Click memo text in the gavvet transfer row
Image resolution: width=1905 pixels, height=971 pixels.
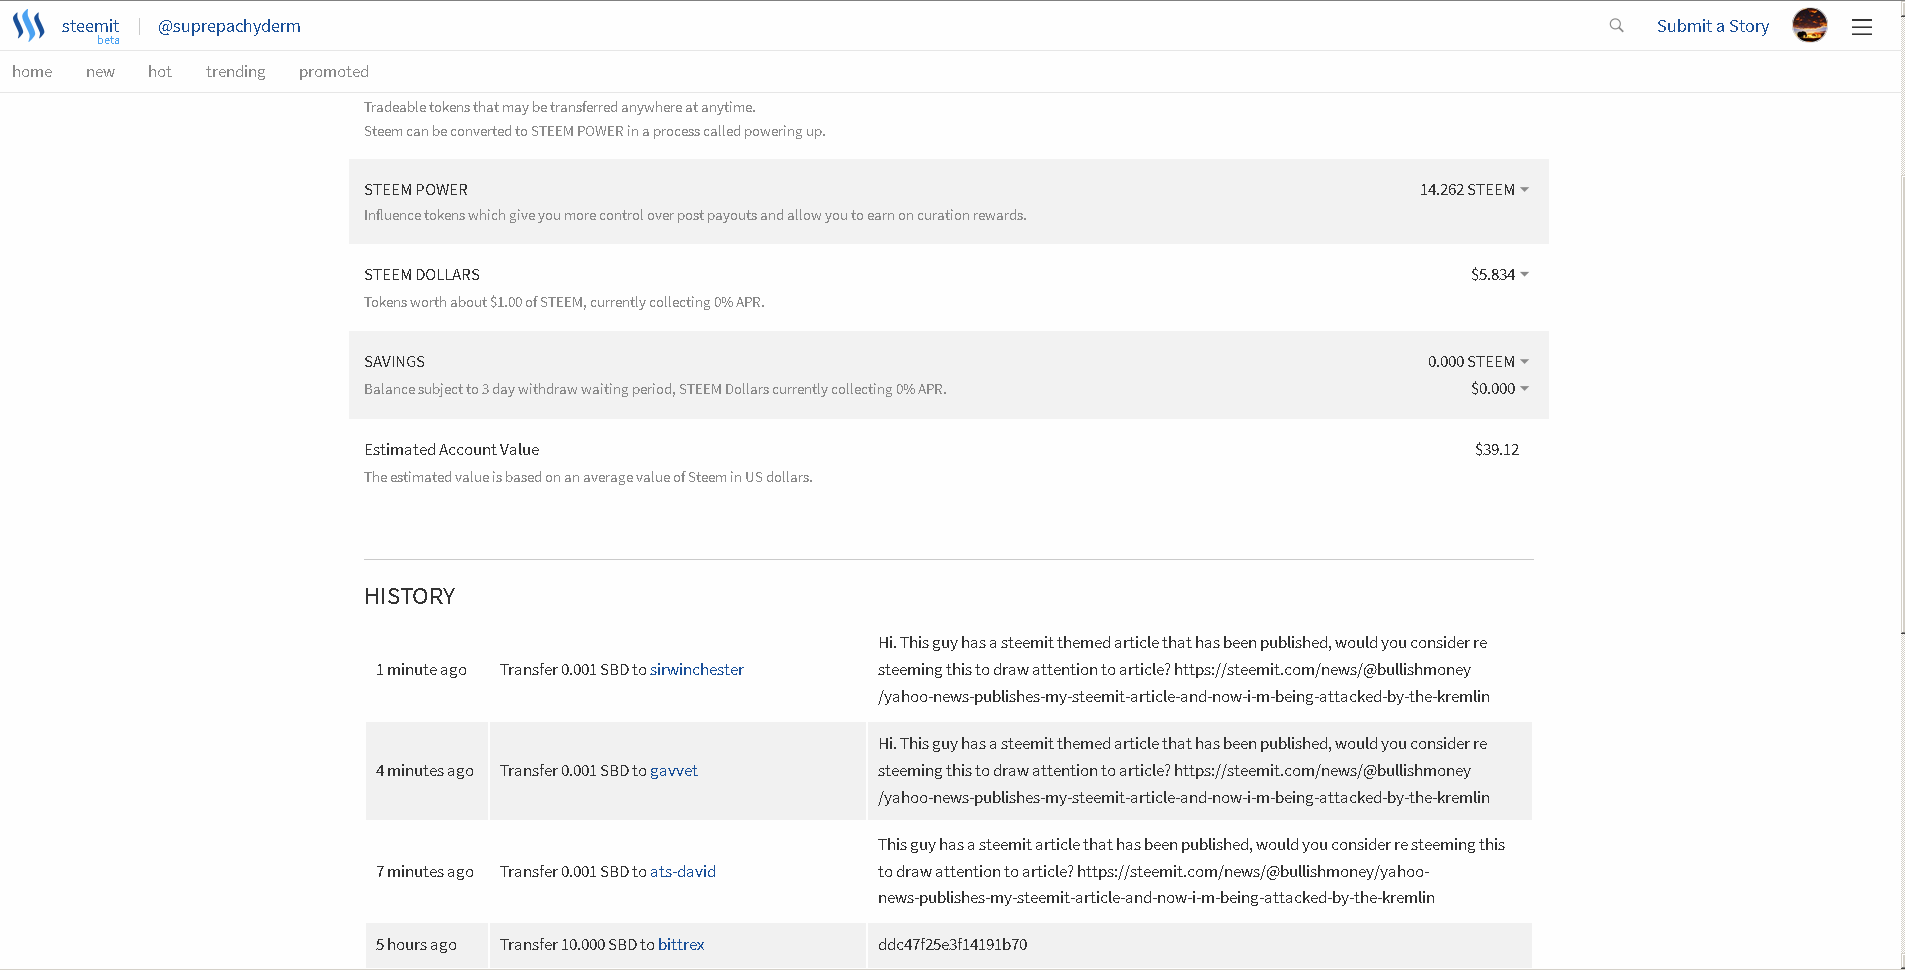click(1184, 771)
